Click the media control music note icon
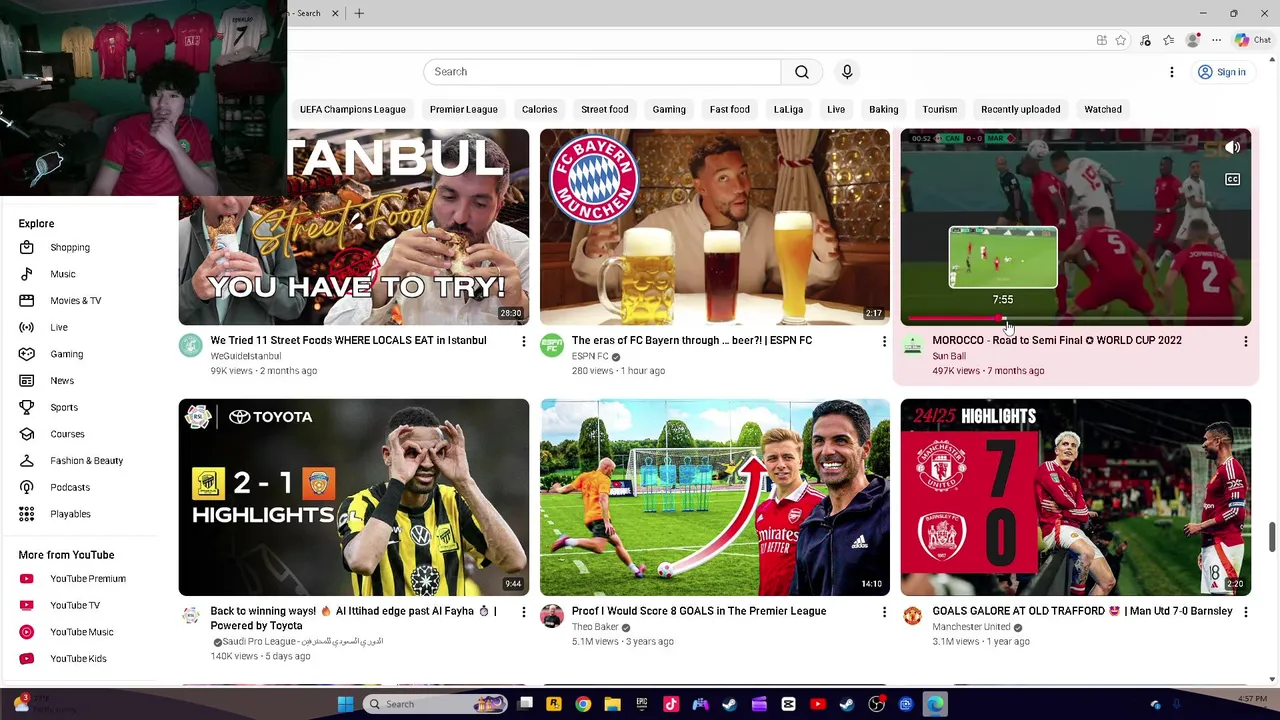 [1145, 40]
